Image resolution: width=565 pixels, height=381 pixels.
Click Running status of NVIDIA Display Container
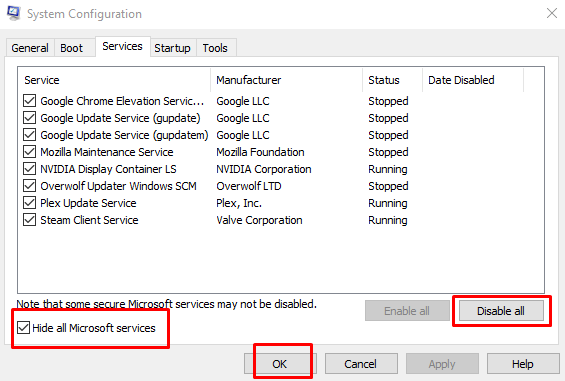coord(388,169)
